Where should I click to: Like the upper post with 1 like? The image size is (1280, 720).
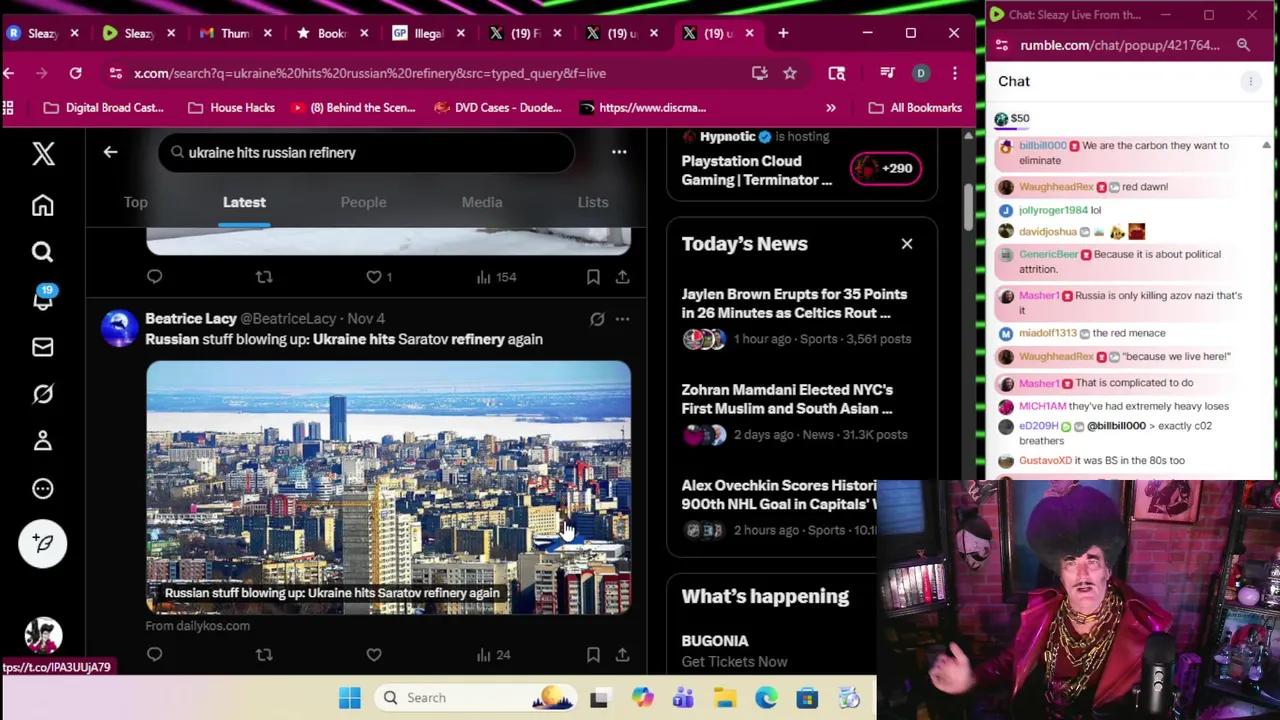click(374, 277)
